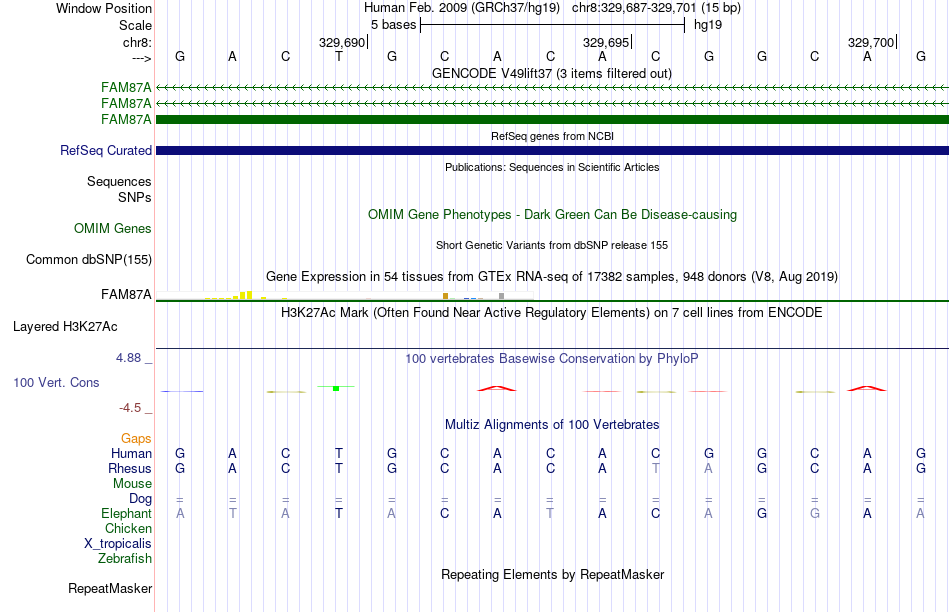This screenshot has height=612, width=950.
Task: Click the 5 bases scale bar
Action: 552,25
